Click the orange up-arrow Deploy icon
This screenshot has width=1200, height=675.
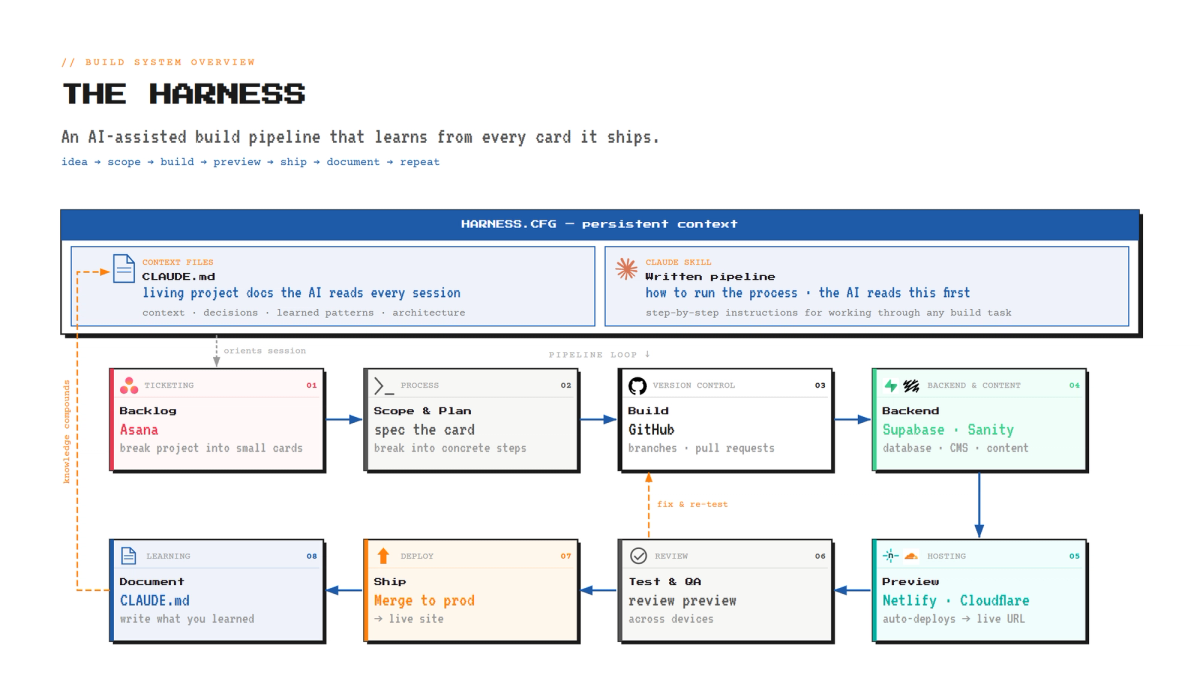click(383, 556)
